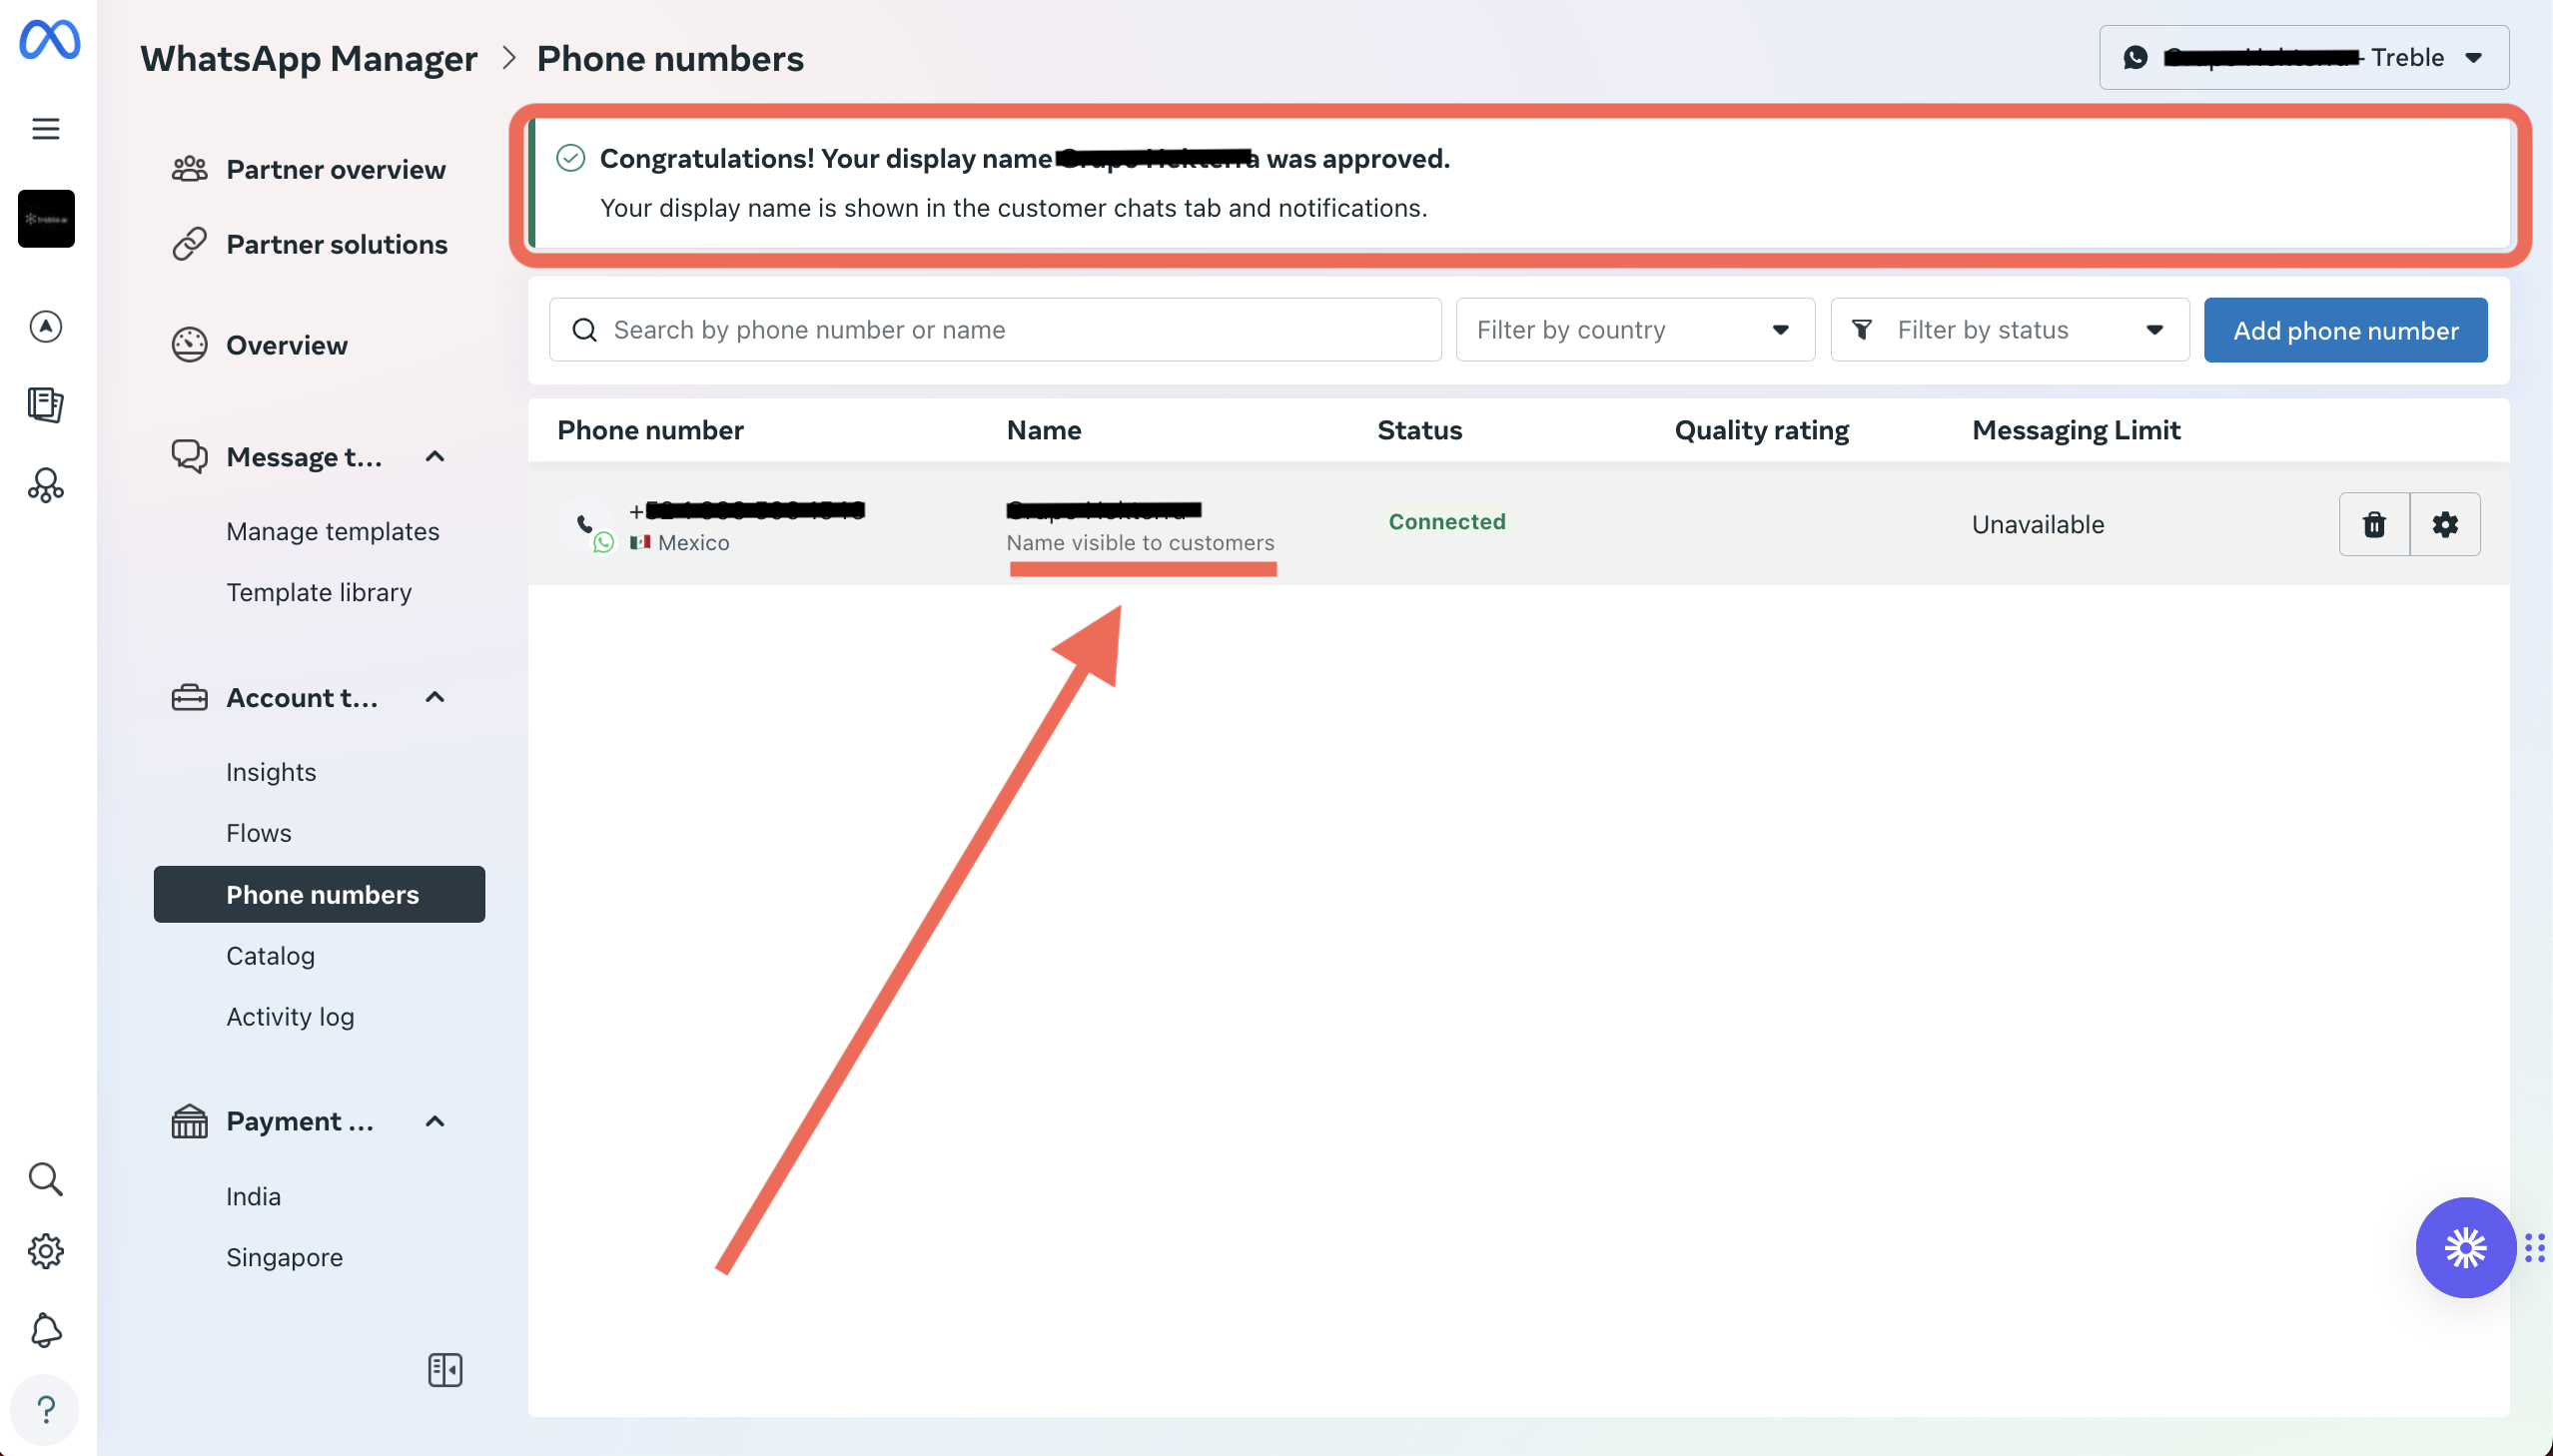Click the Meta logo icon

tap(49, 40)
